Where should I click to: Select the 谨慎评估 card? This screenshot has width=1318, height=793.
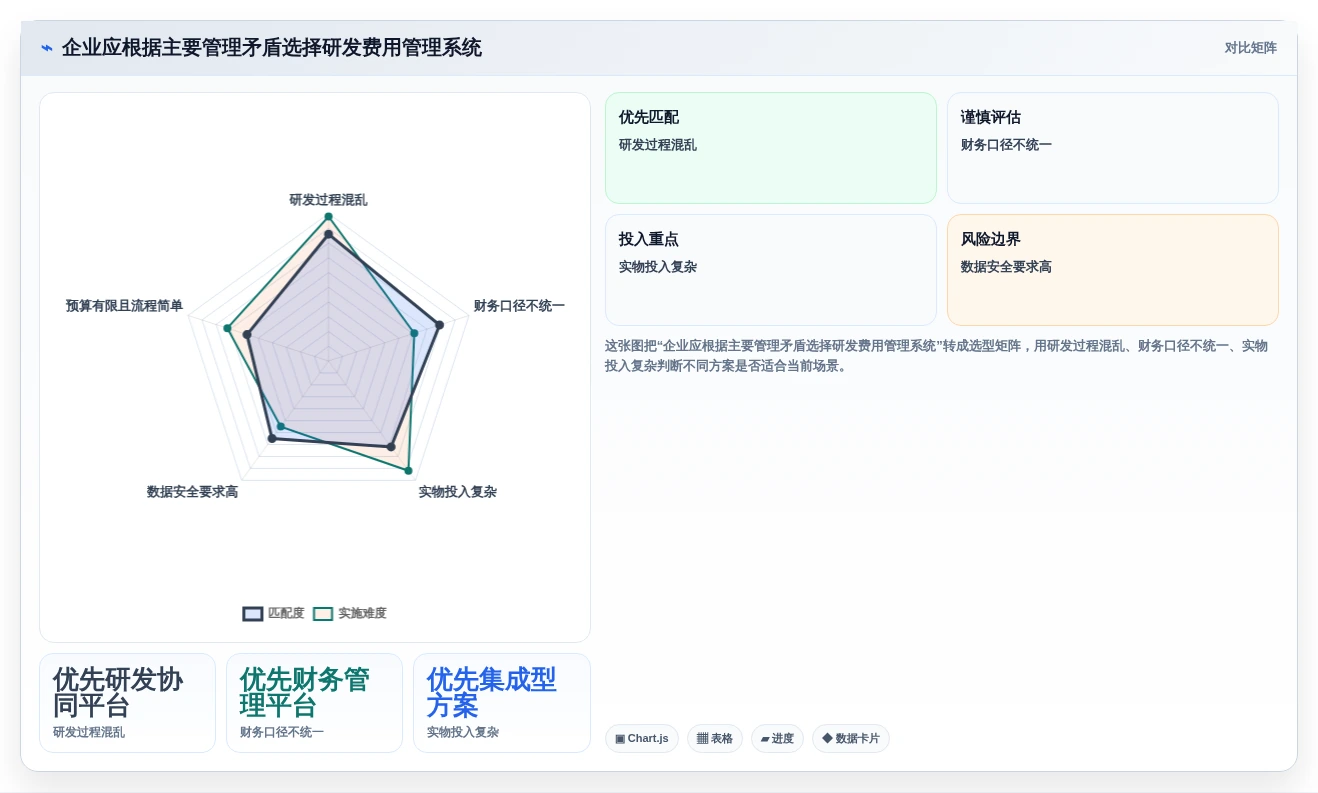[x=1112, y=148]
